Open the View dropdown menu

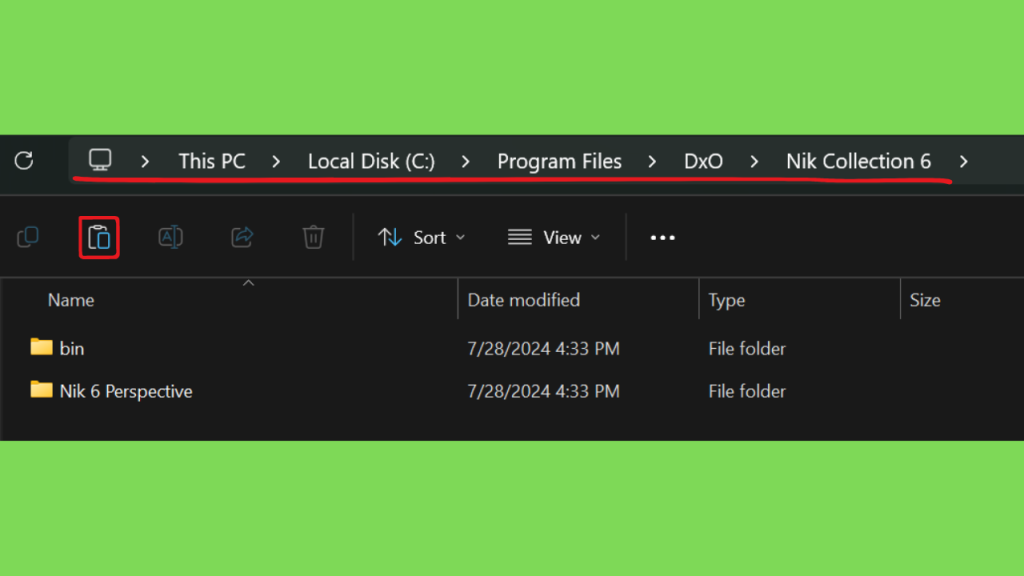[x=554, y=237]
